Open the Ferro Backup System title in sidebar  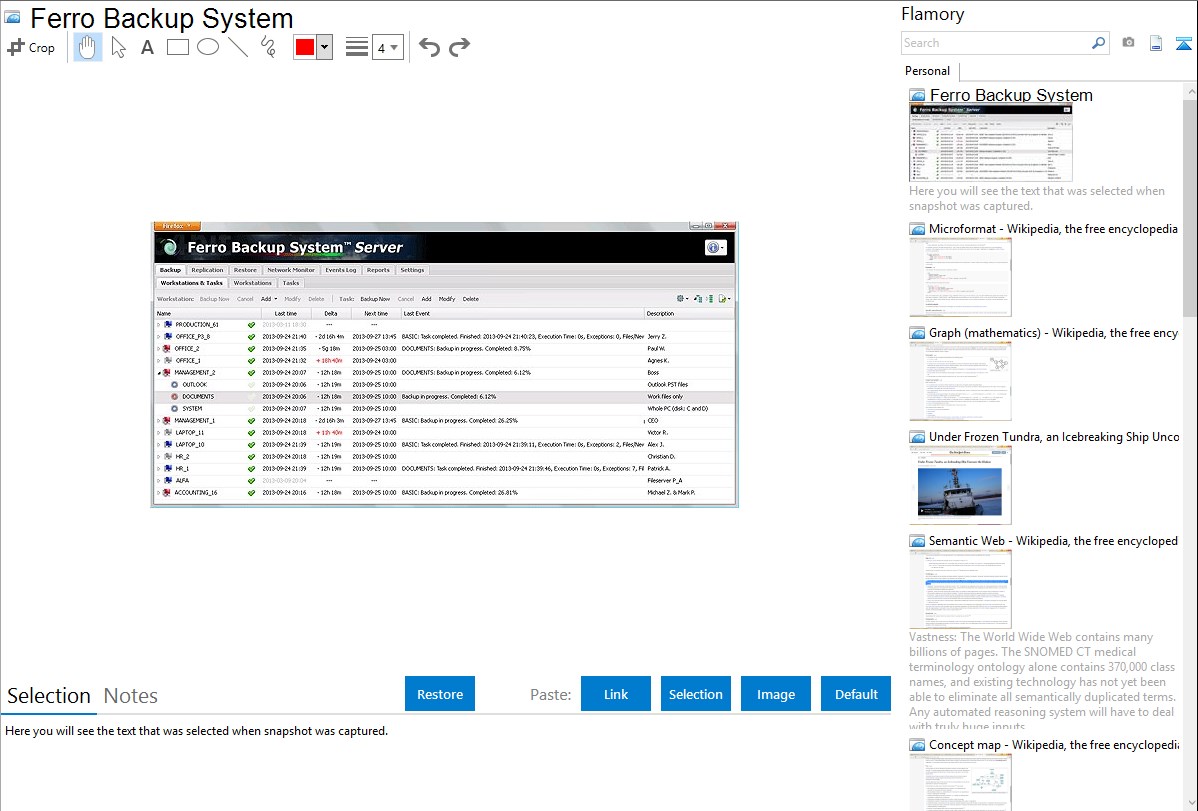tap(1011, 96)
